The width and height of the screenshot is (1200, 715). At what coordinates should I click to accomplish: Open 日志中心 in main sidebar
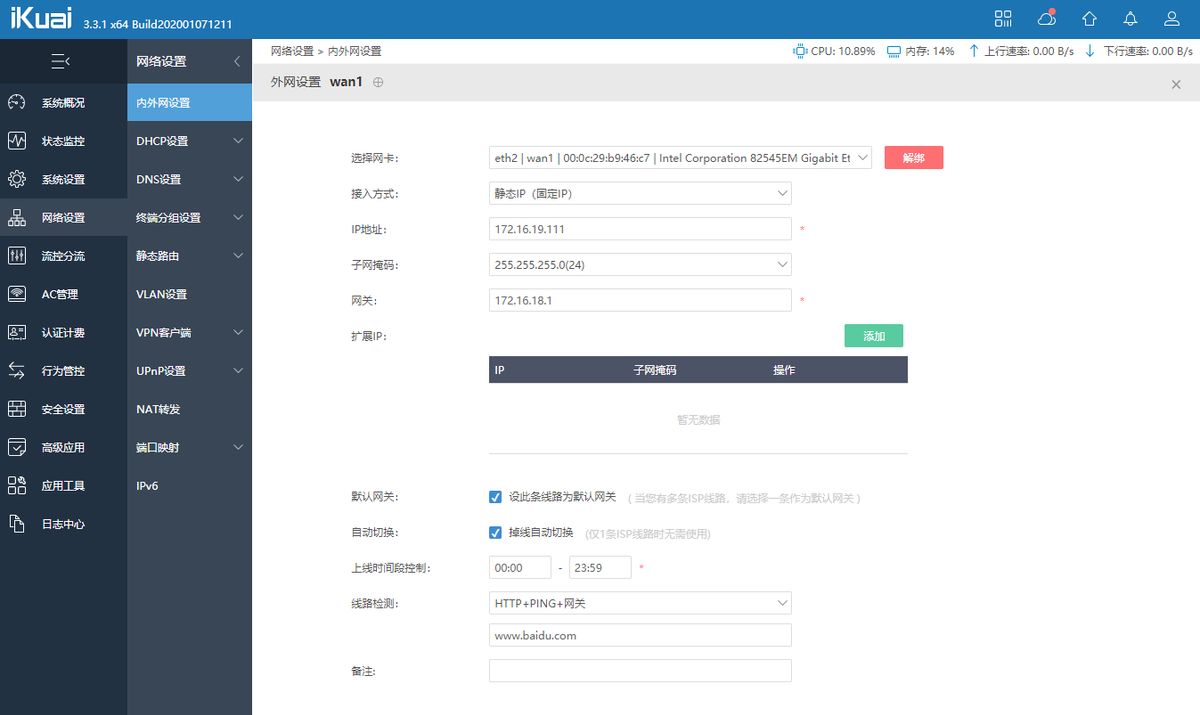tap(63, 524)
